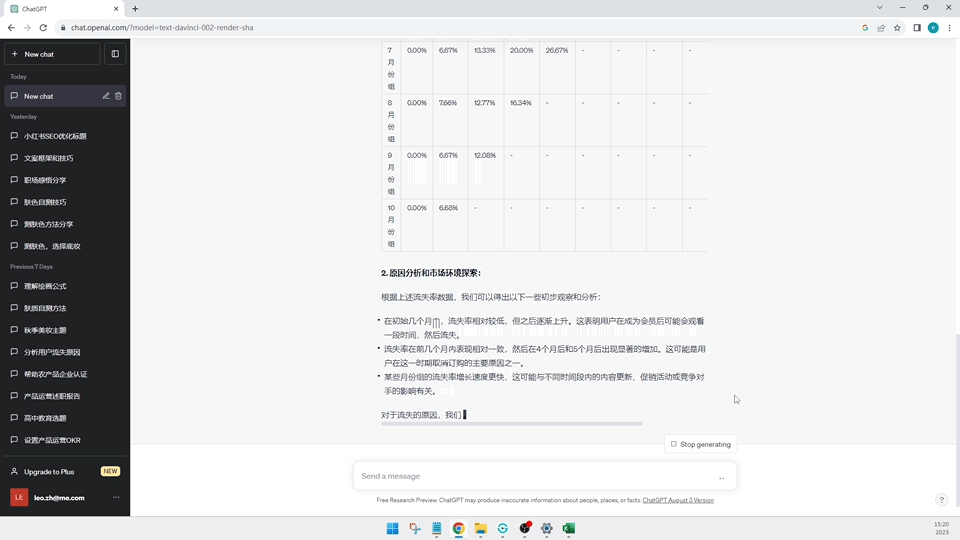
Task: Click the Stop generating button
Action: pyautogui.click(x=700, y=444)
